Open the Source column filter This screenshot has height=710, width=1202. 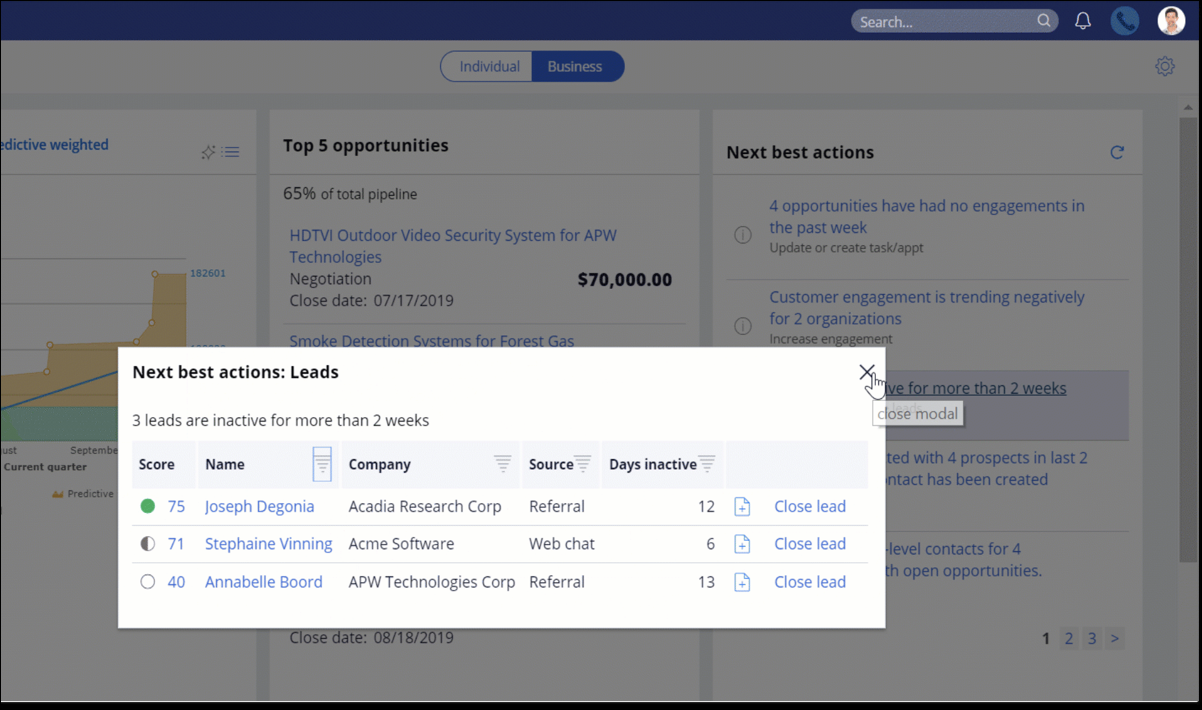pyautogui.click(x=583, y=464)
